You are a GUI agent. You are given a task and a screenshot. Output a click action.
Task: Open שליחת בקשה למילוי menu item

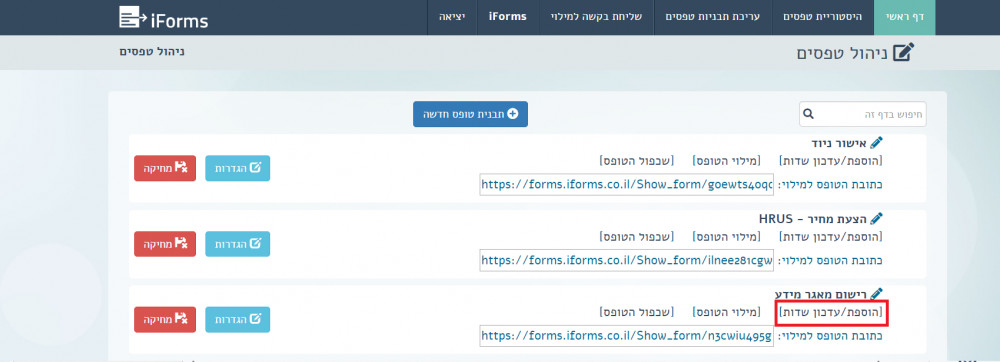[x=596, y=17]
